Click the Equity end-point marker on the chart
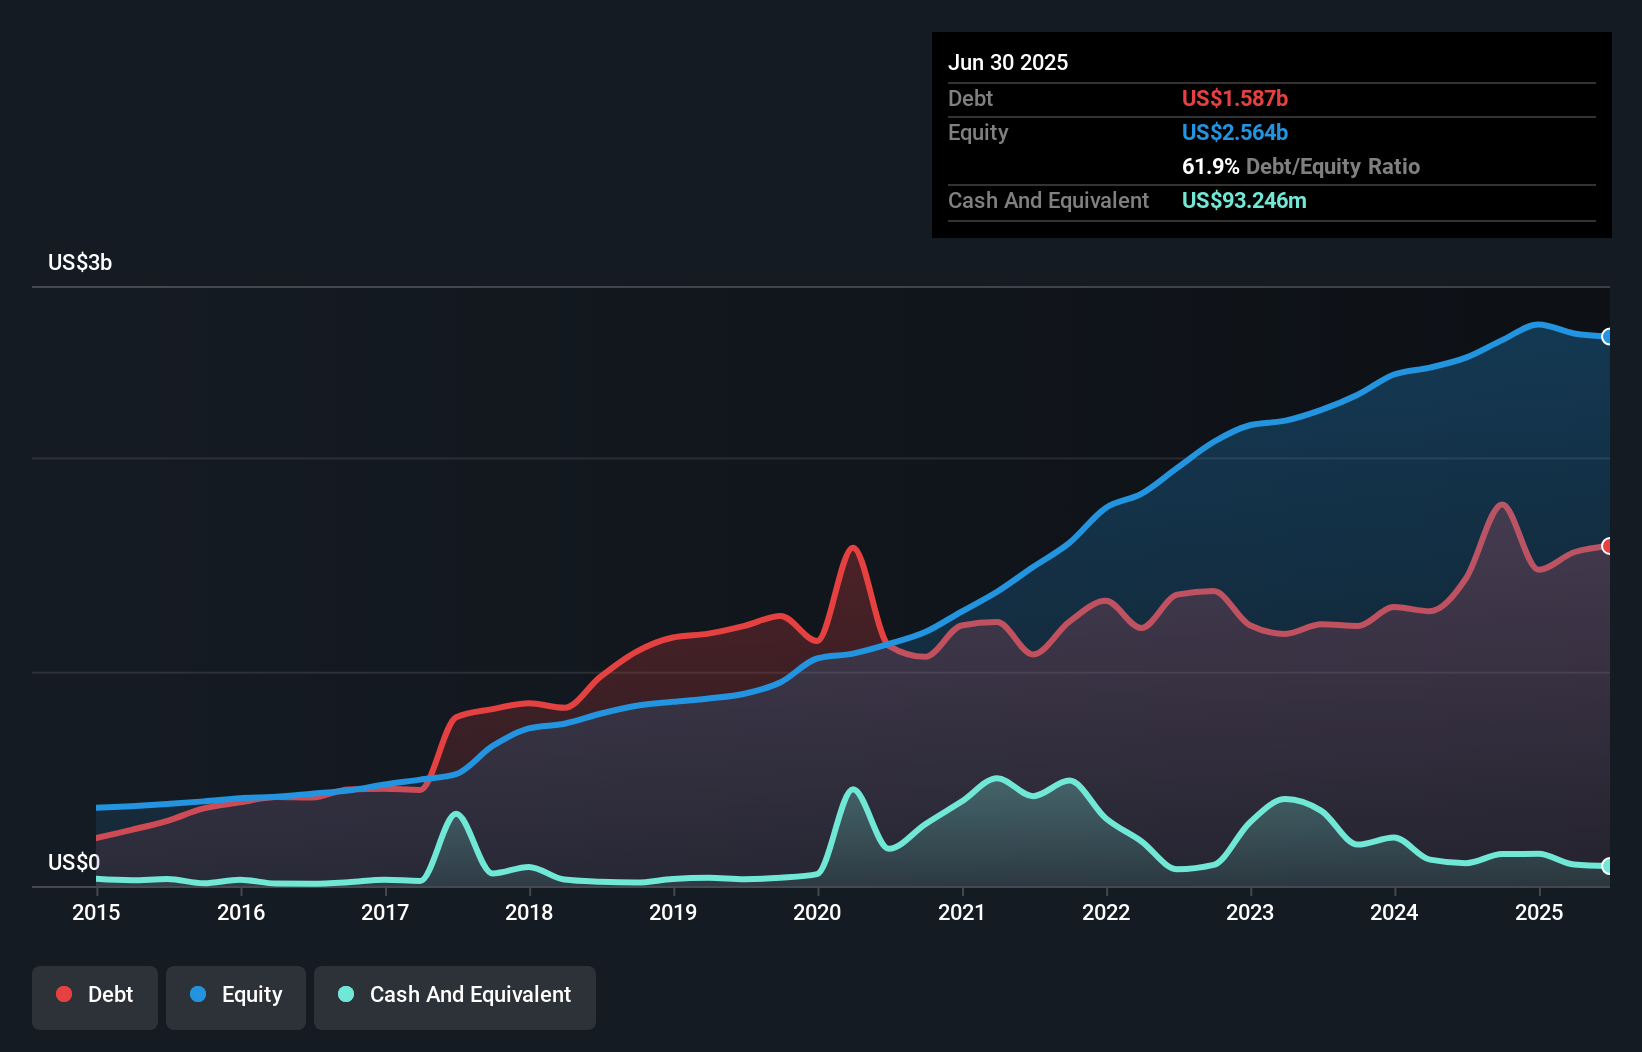Screen dimensions: 1642x1052 coord(1608,337)
